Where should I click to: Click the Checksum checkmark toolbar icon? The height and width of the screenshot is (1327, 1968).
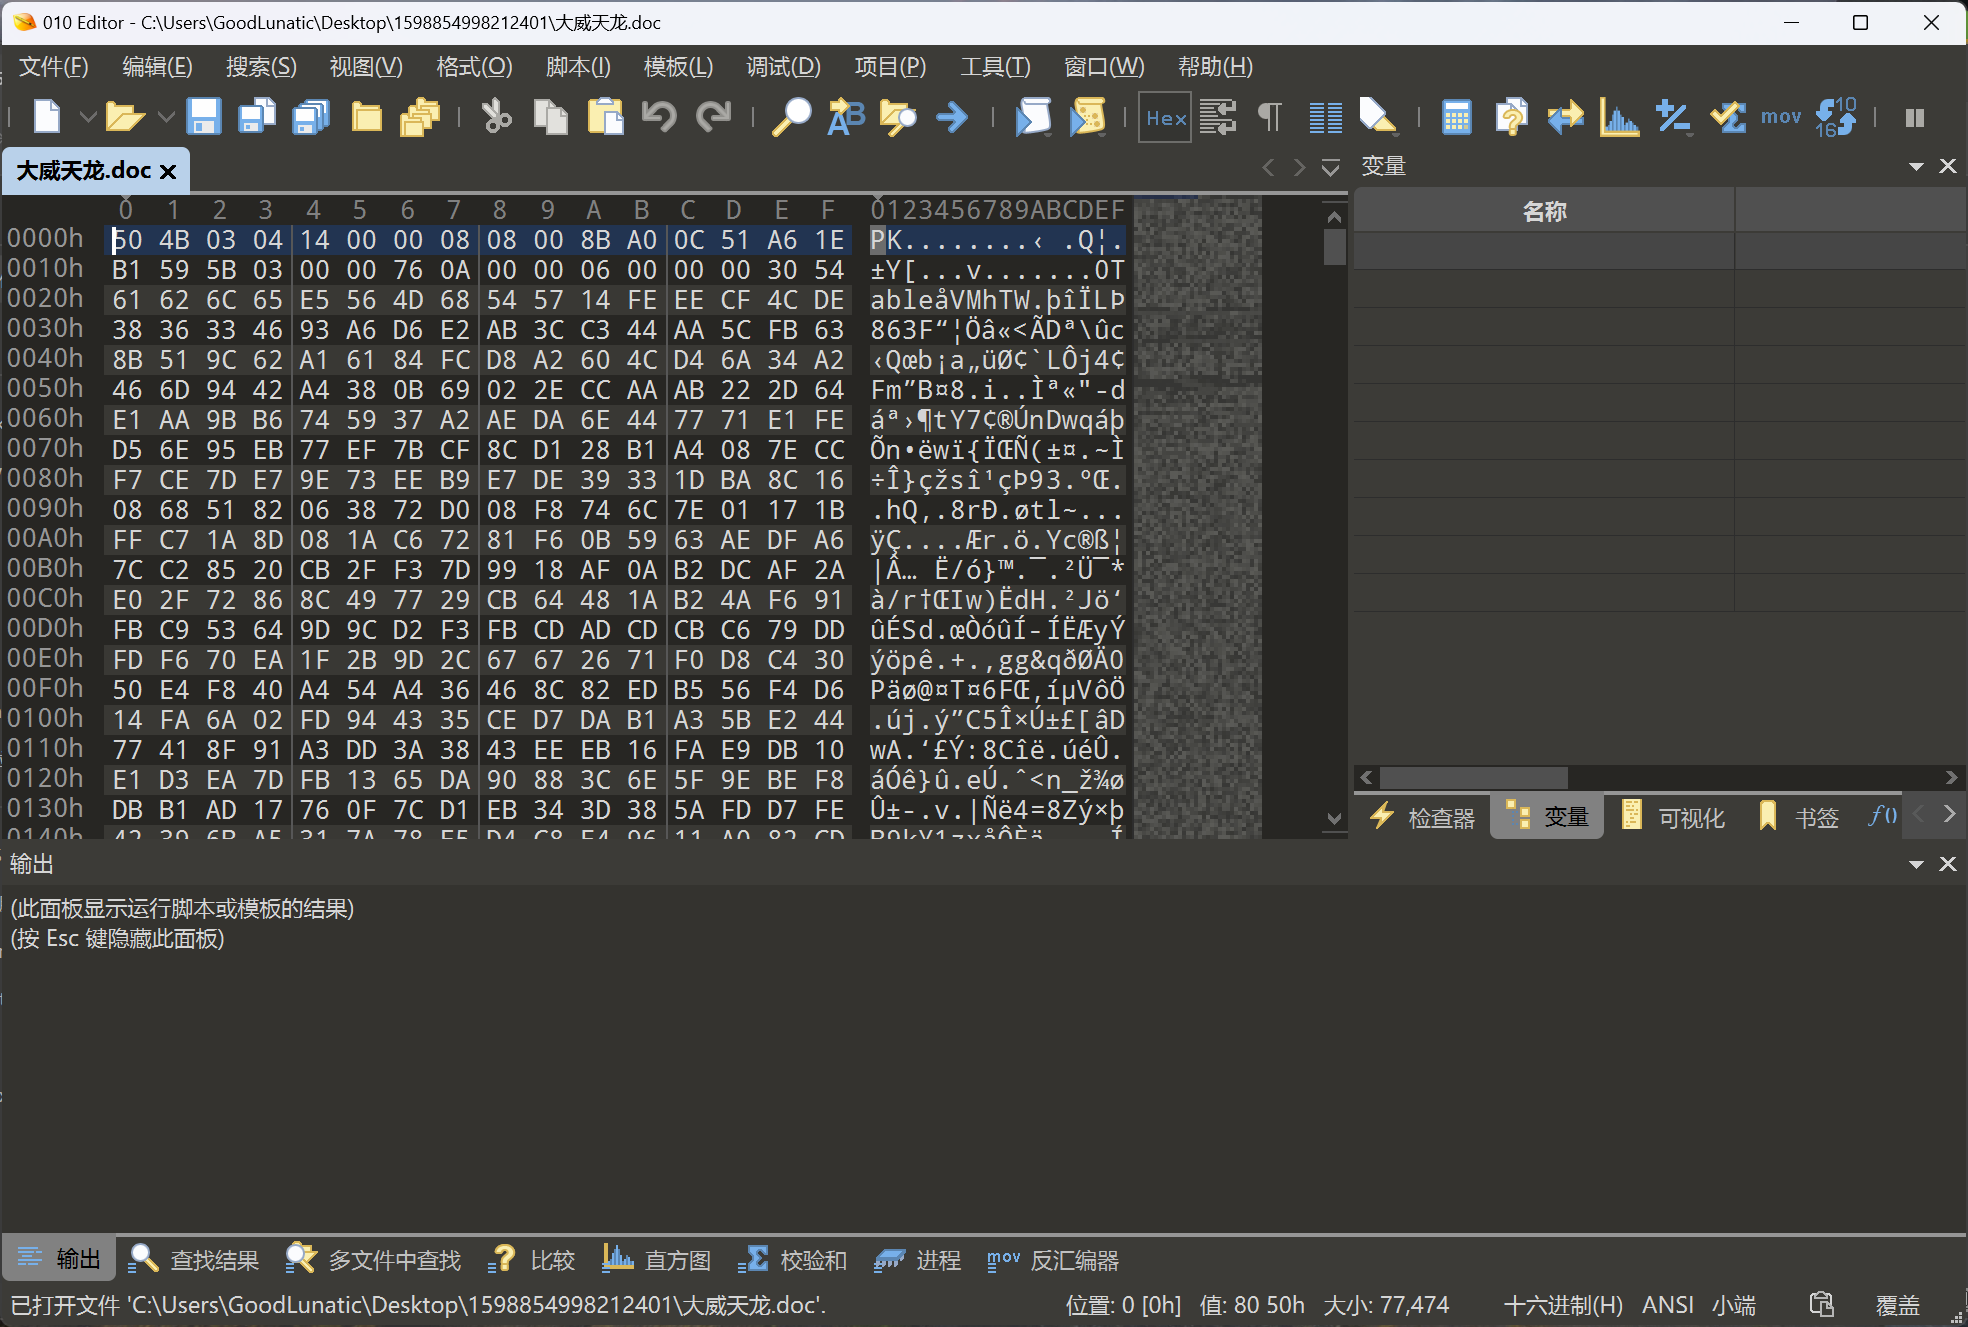point(1727,117)
